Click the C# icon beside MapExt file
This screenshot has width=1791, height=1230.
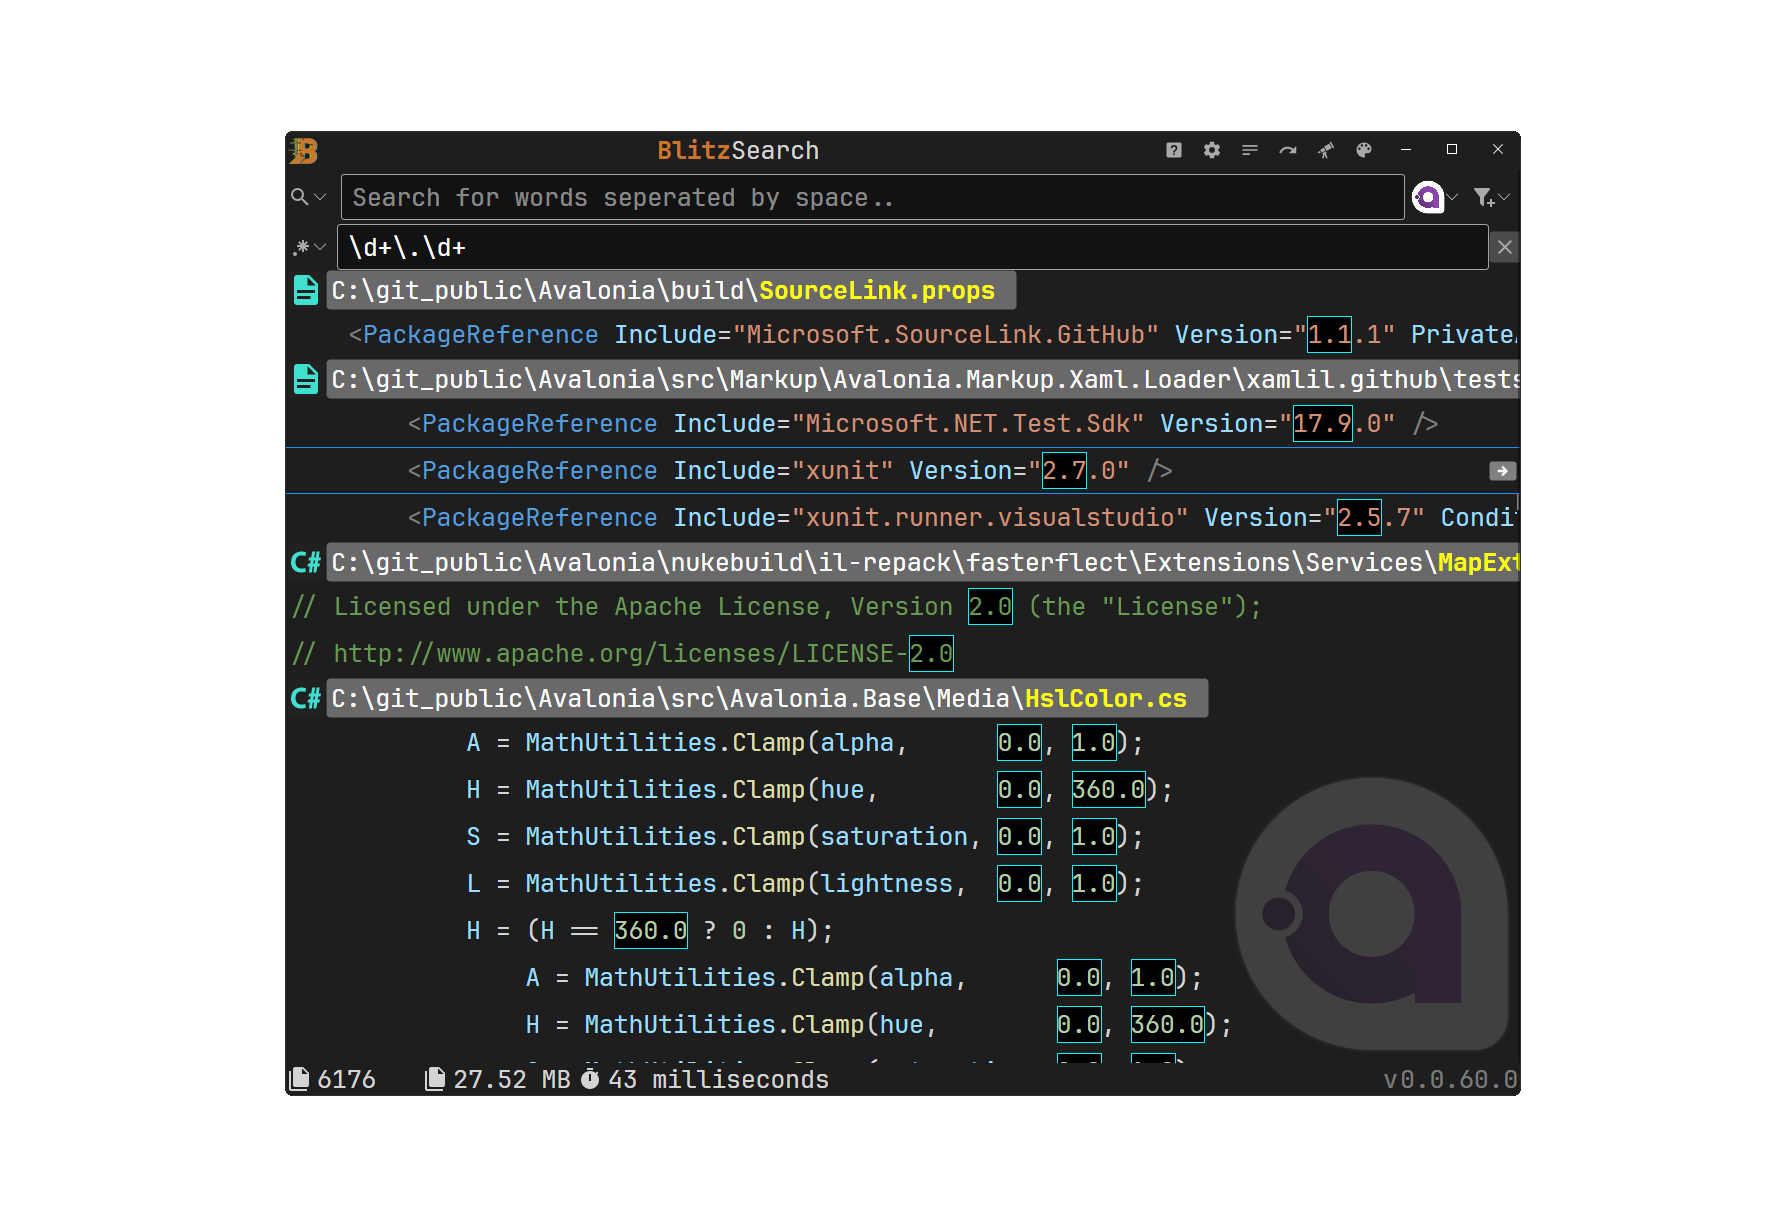pos(306,562)
